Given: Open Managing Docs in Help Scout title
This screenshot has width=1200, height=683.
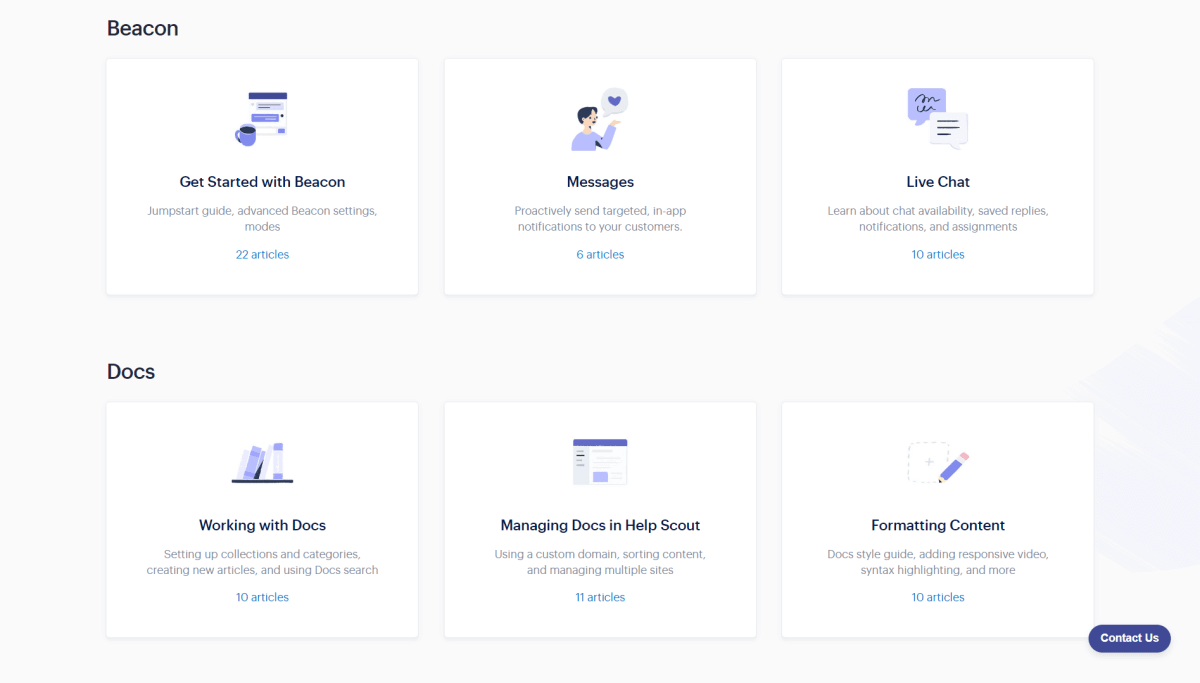Looking at the screenshot, I should click(600, 525).
